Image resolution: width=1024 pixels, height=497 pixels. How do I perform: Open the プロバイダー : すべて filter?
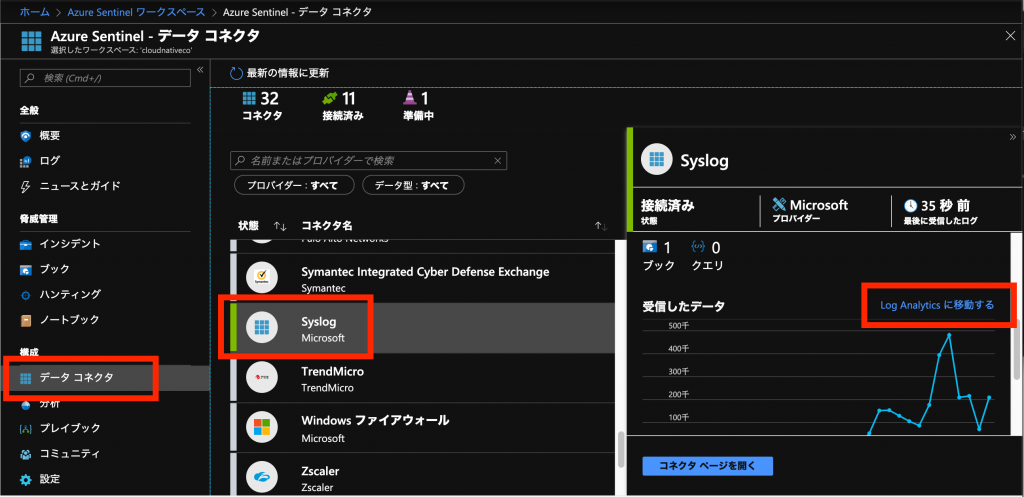[x=294, y=185]
